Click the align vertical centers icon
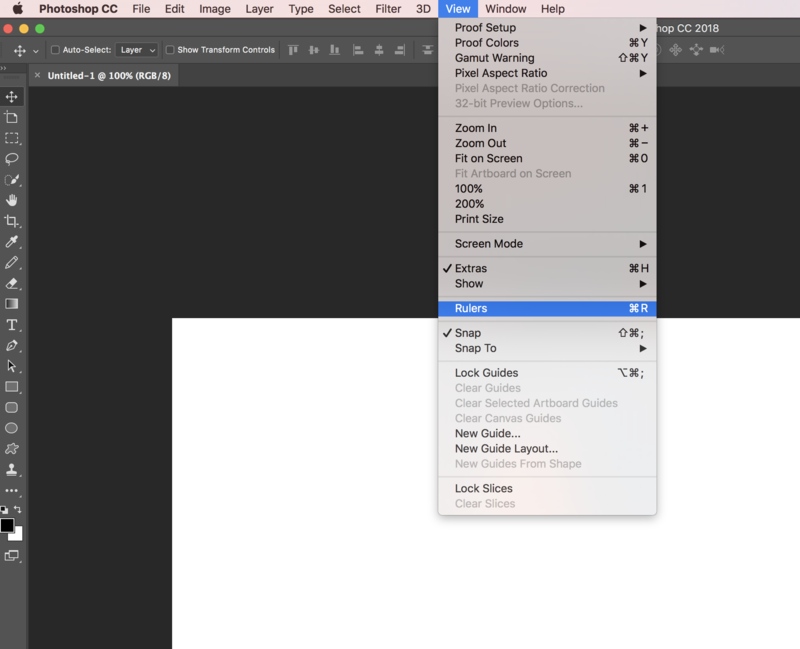Screen dimensions: 800x649 pos(314,50)
